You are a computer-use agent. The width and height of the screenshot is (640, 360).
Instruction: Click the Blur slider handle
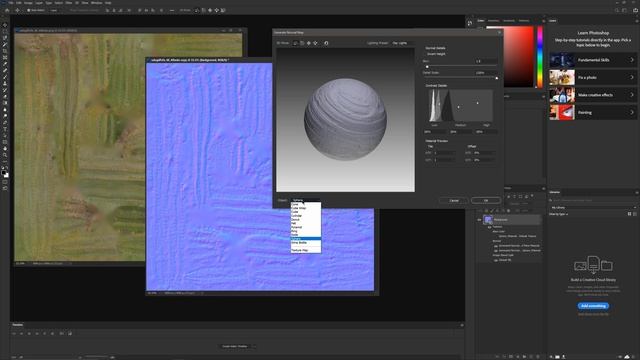tap(427, 67)
